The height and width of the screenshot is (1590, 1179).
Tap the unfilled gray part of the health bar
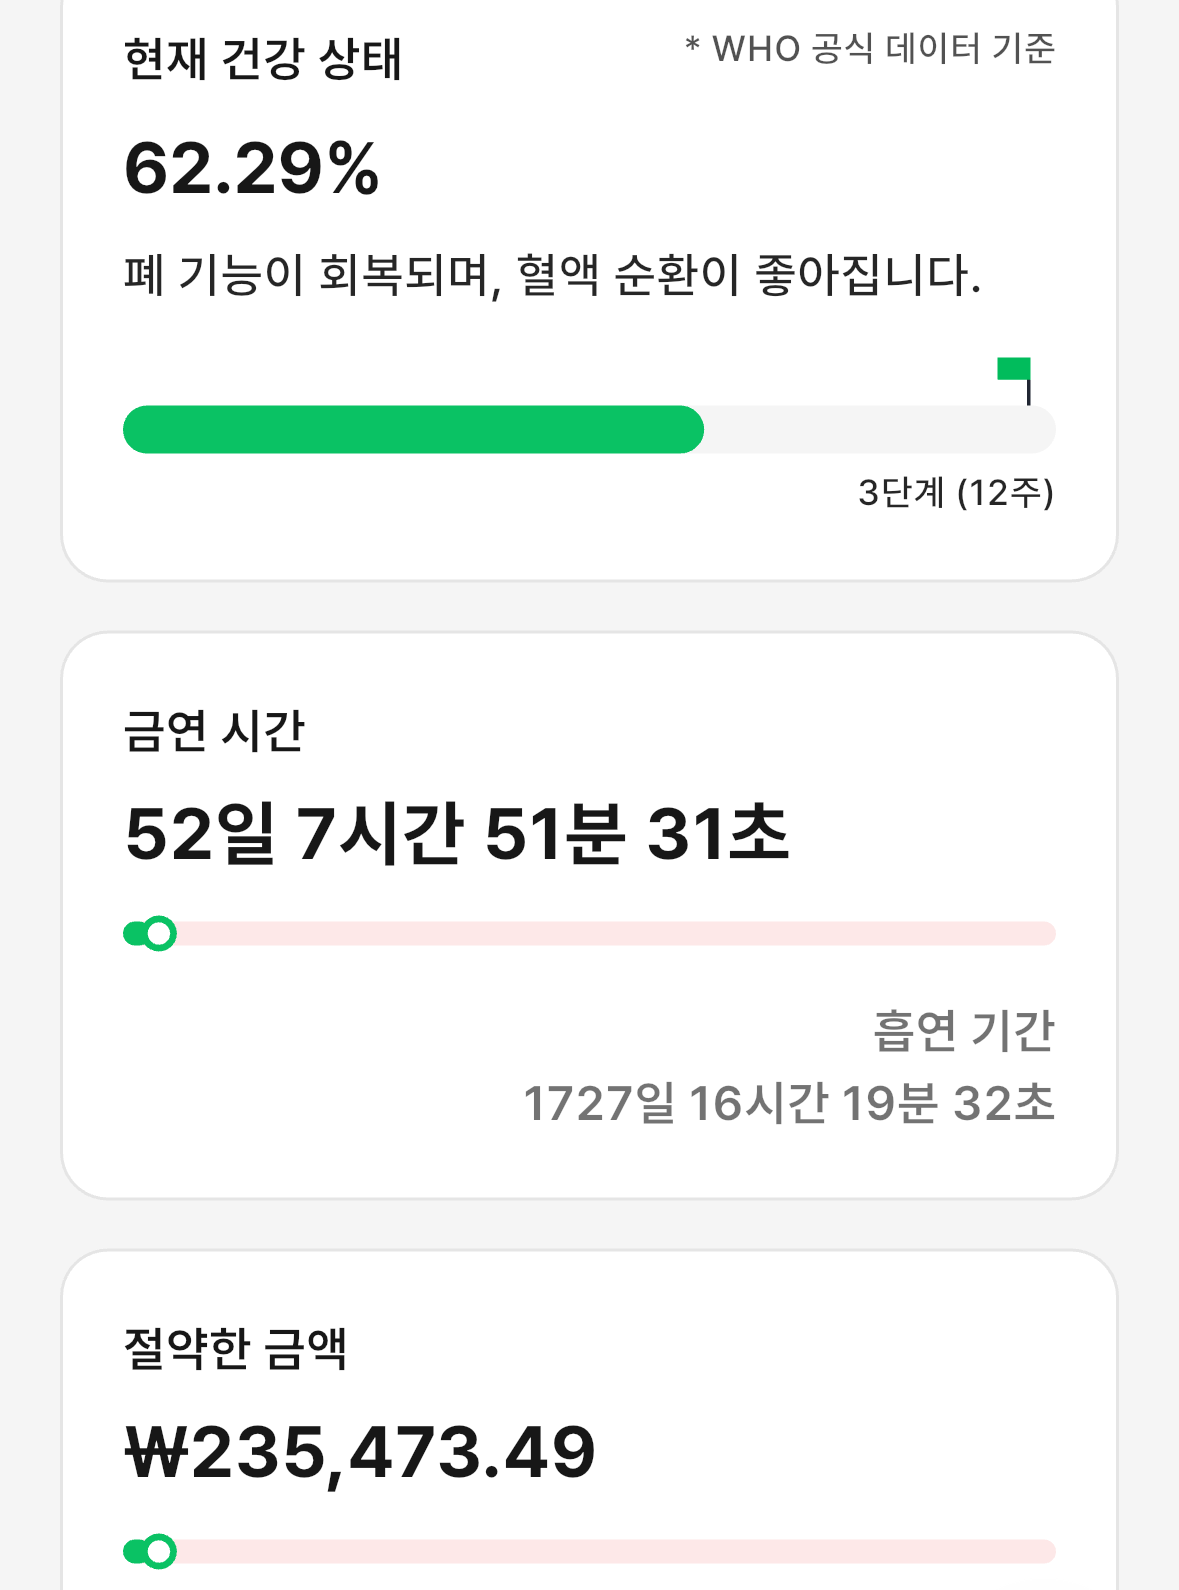click(x=878, y=430)
